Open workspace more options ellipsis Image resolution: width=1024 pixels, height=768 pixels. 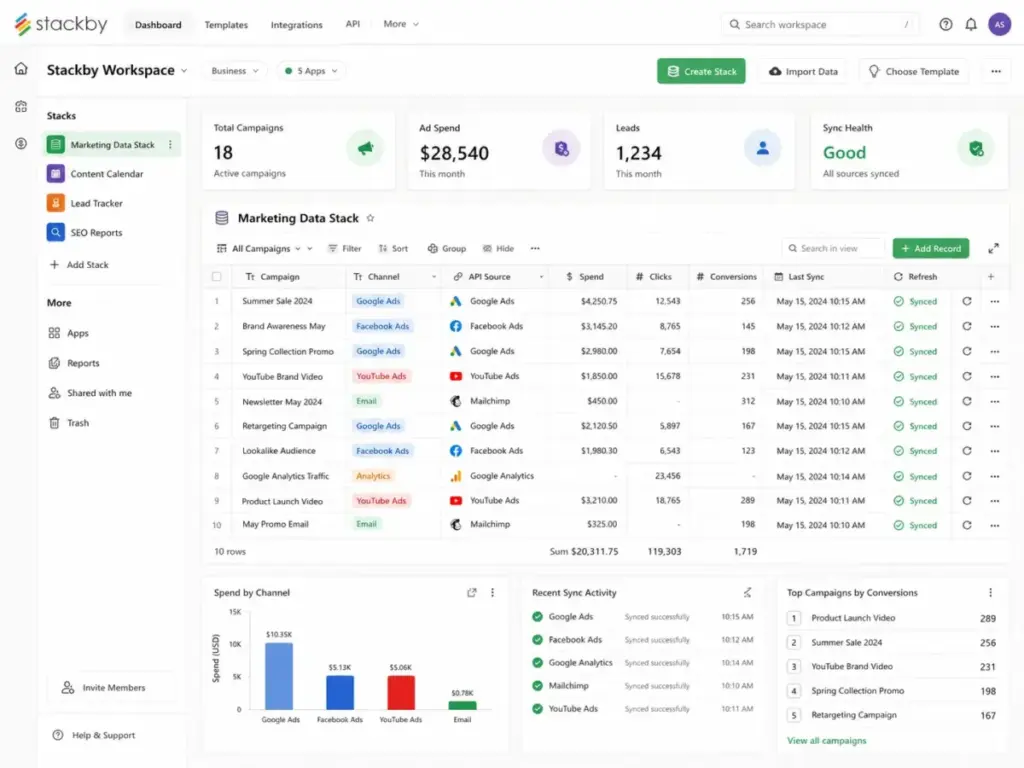pyautogui.click(x=995, y=71)
